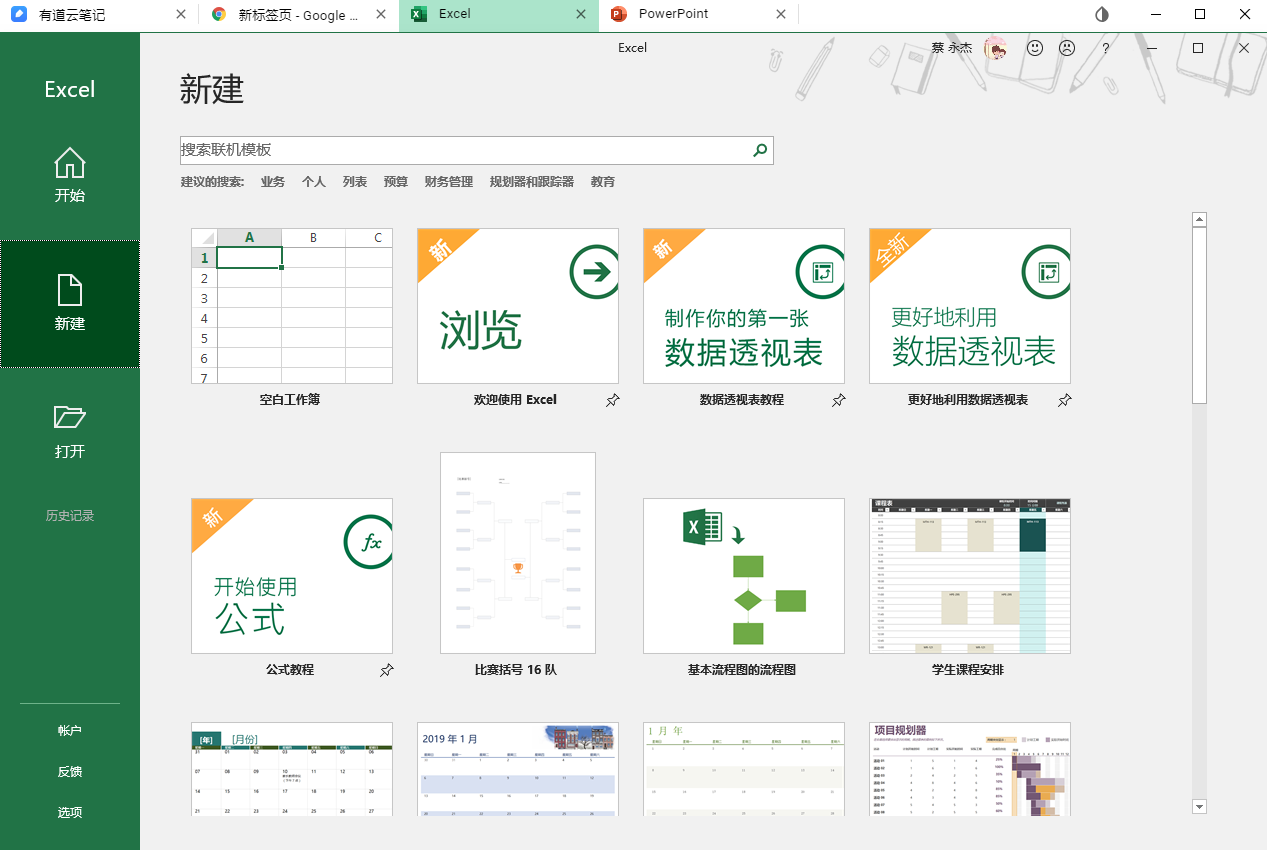Image resolution: width=1267 pixels, height=850 pixels.
Task: Close the 有道云笔记 tab
Action: [x=180, y=15]
